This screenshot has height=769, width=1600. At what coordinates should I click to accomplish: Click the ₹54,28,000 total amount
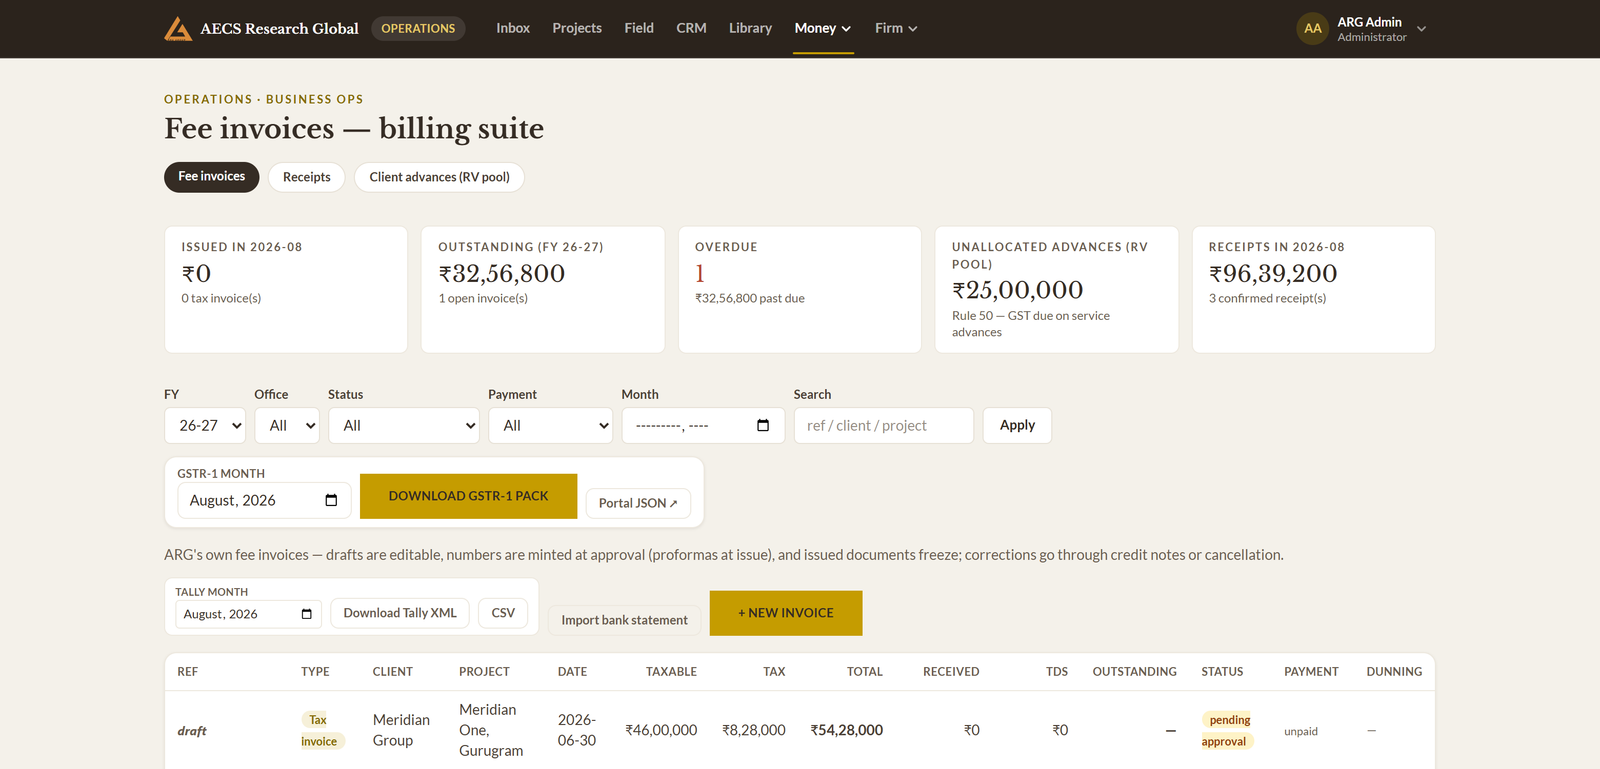pos(847,731)
